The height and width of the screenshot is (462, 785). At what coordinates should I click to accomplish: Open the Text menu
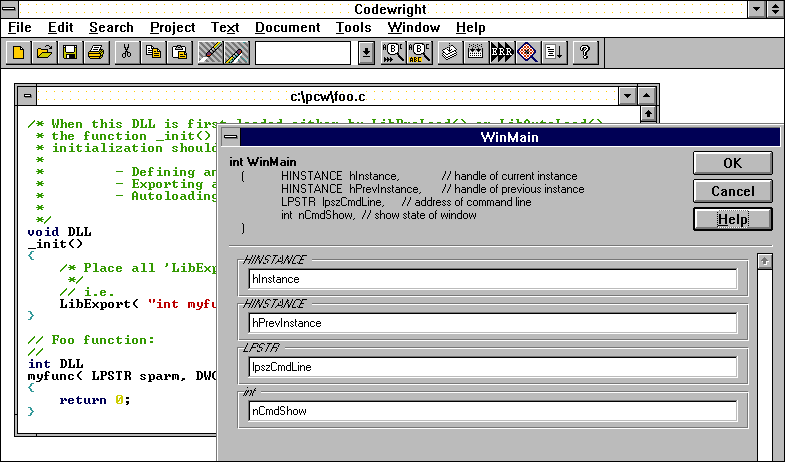coord(225,28)
